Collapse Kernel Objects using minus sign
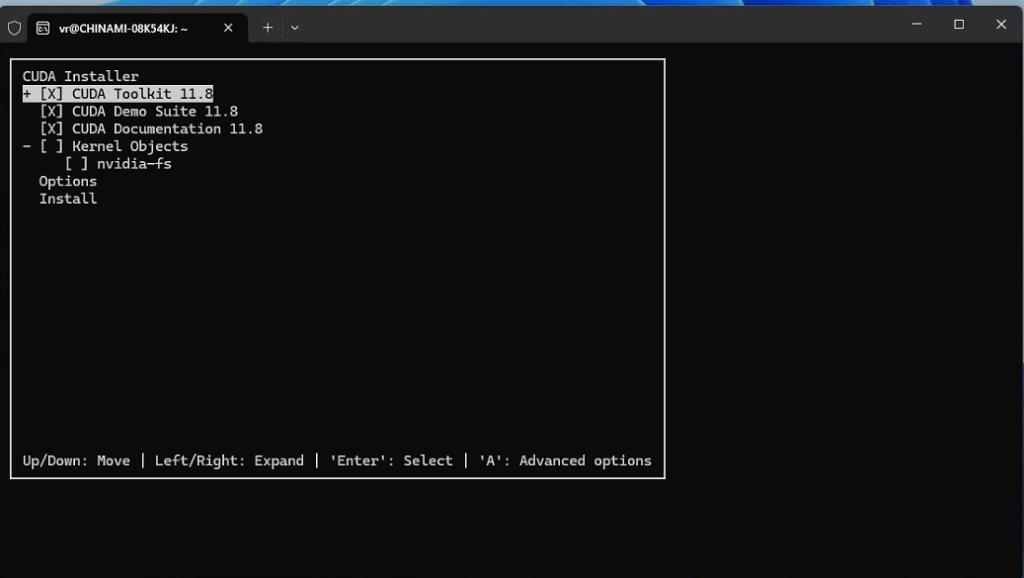 (27, 146)
